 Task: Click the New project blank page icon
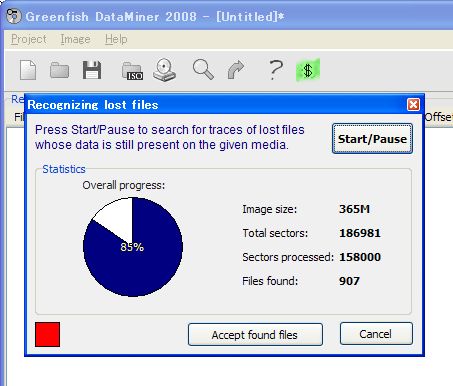tap(28, 70)
